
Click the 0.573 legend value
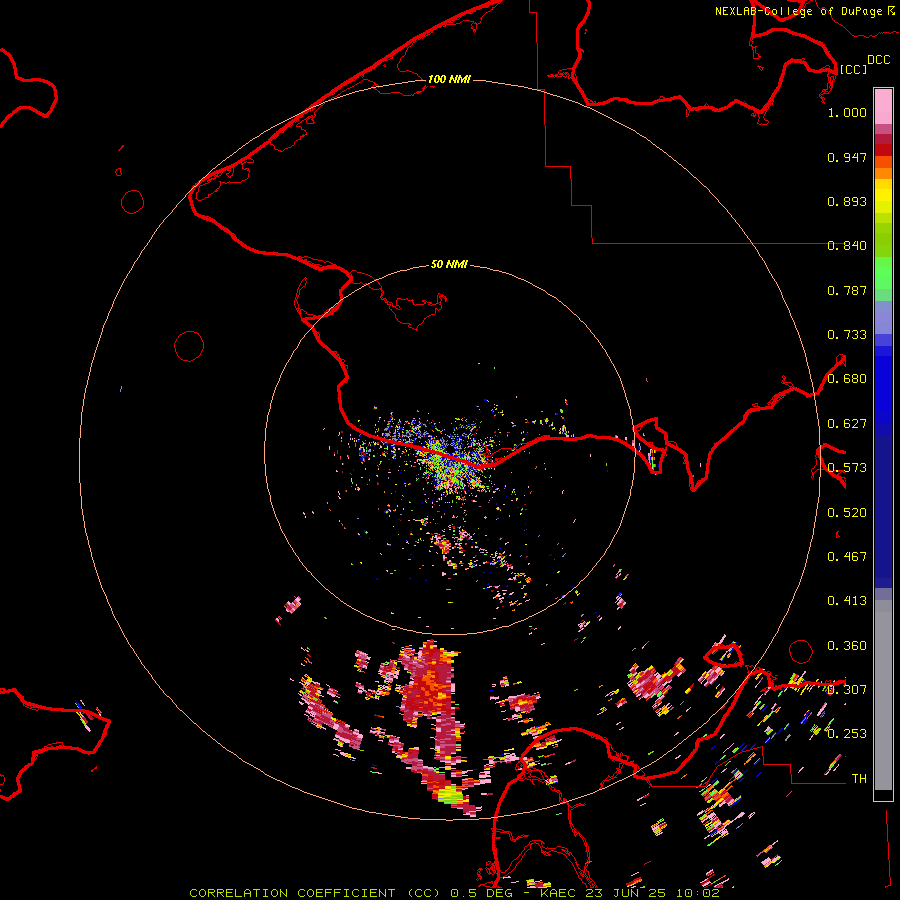point(847,468)
